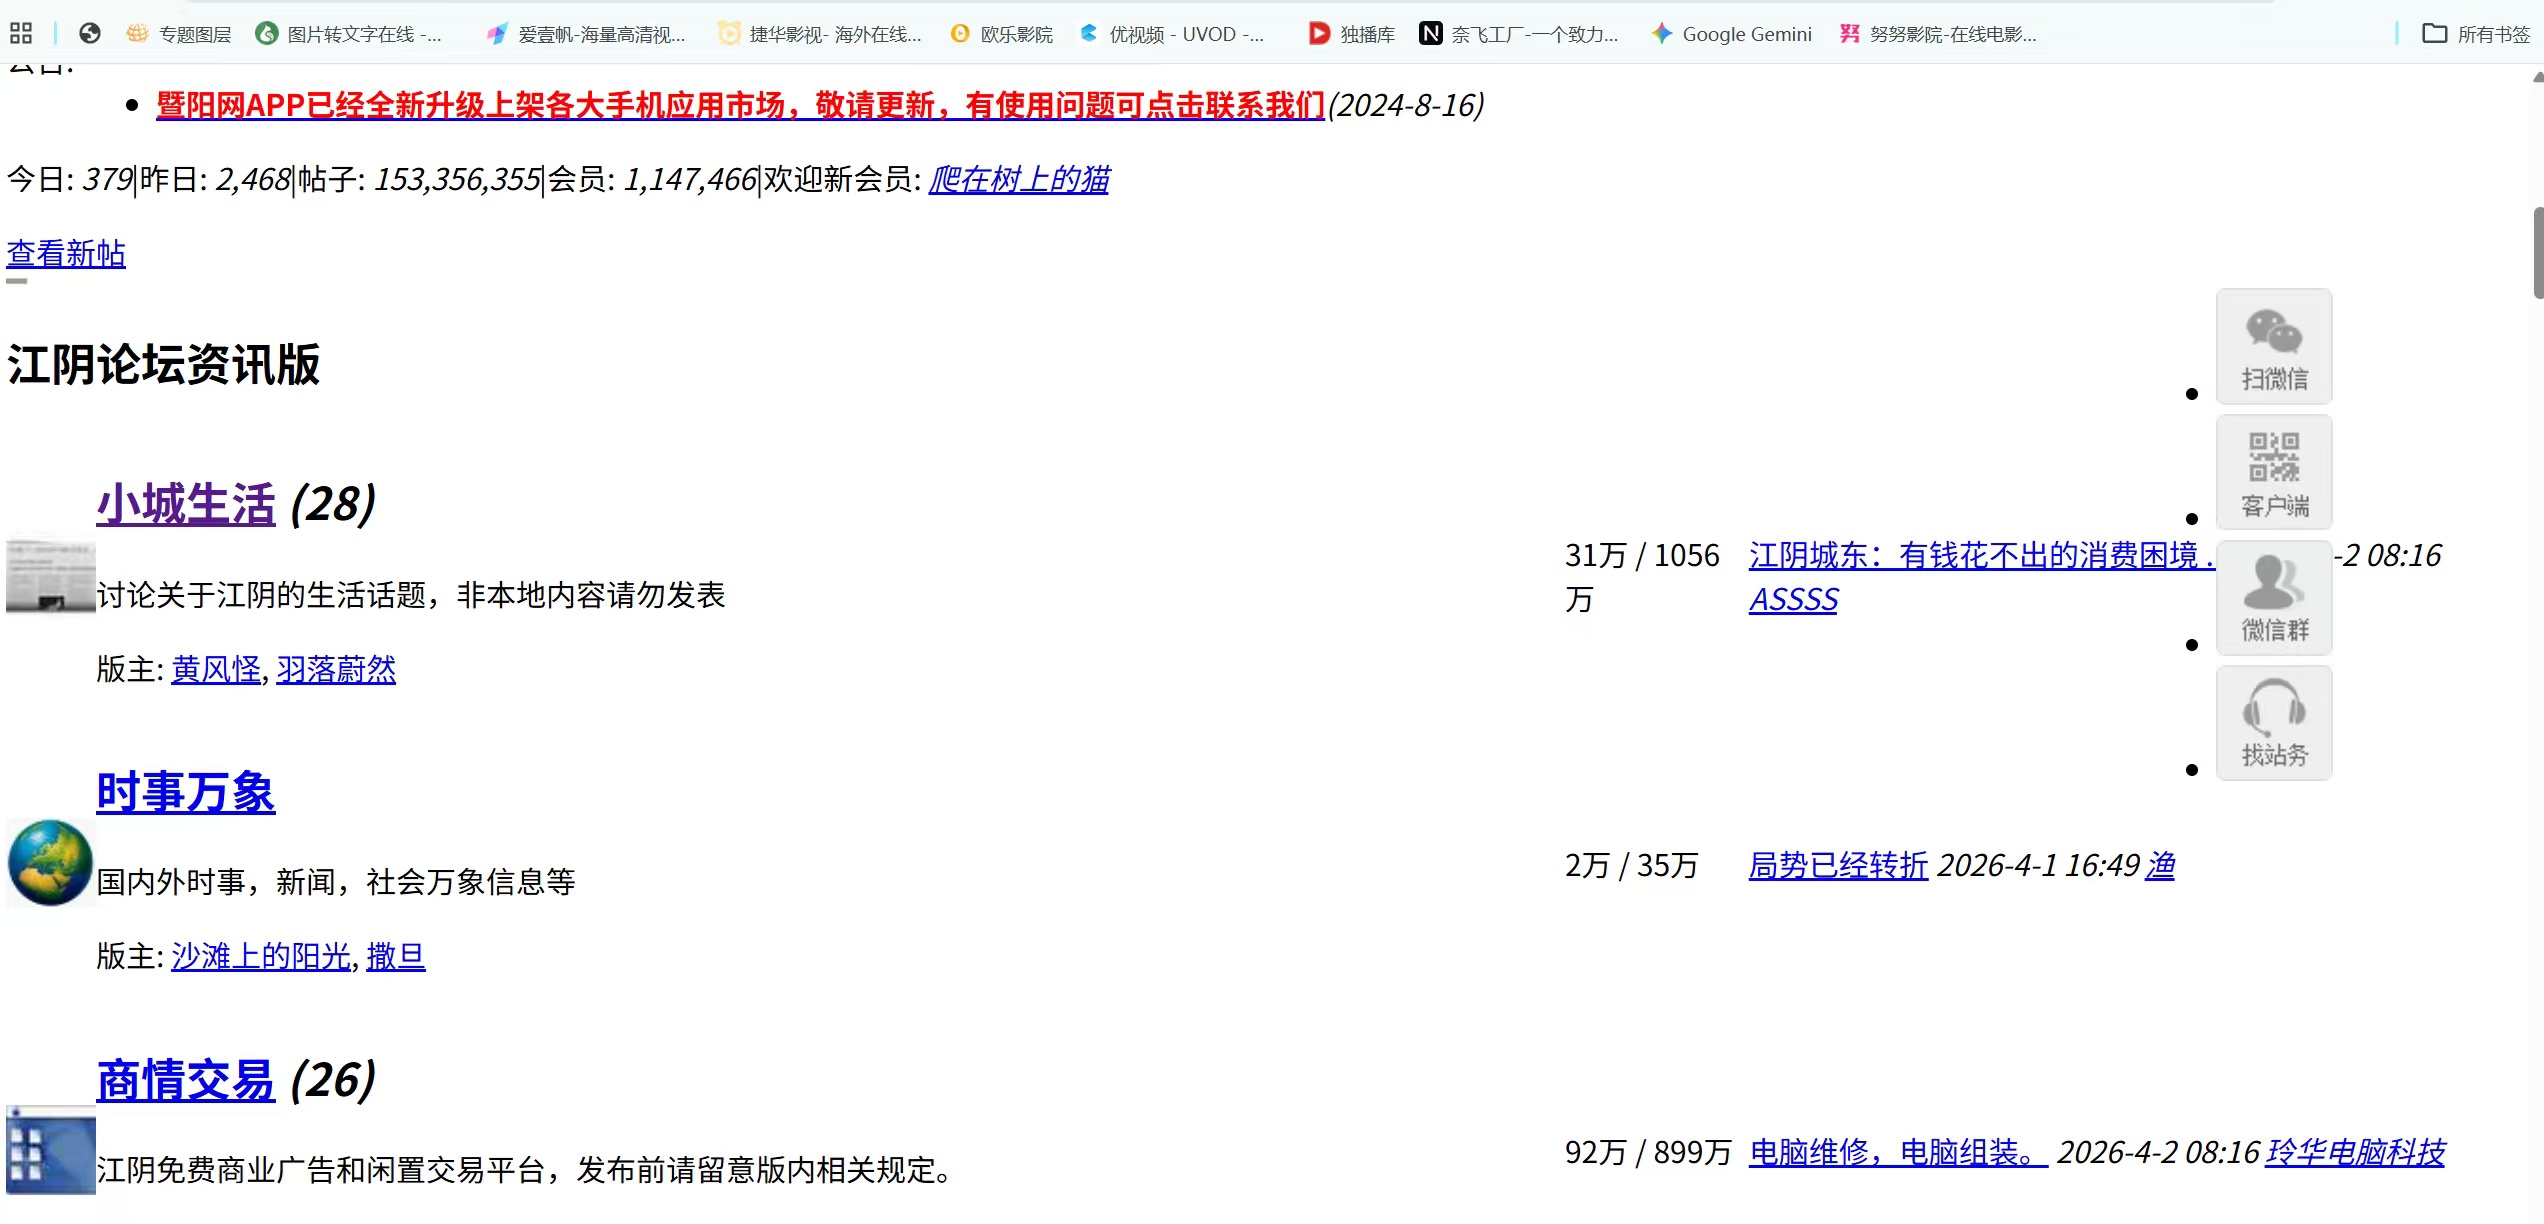Open the 商情交易 forum link

tap(185, 1080)
